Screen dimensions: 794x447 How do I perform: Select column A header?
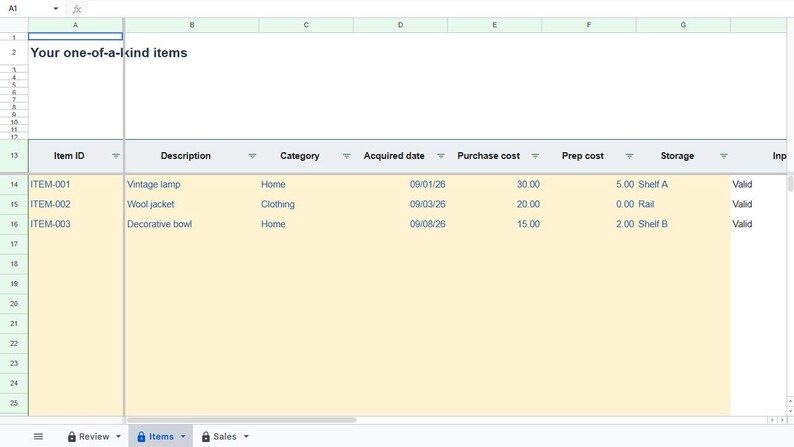(75, 25)
